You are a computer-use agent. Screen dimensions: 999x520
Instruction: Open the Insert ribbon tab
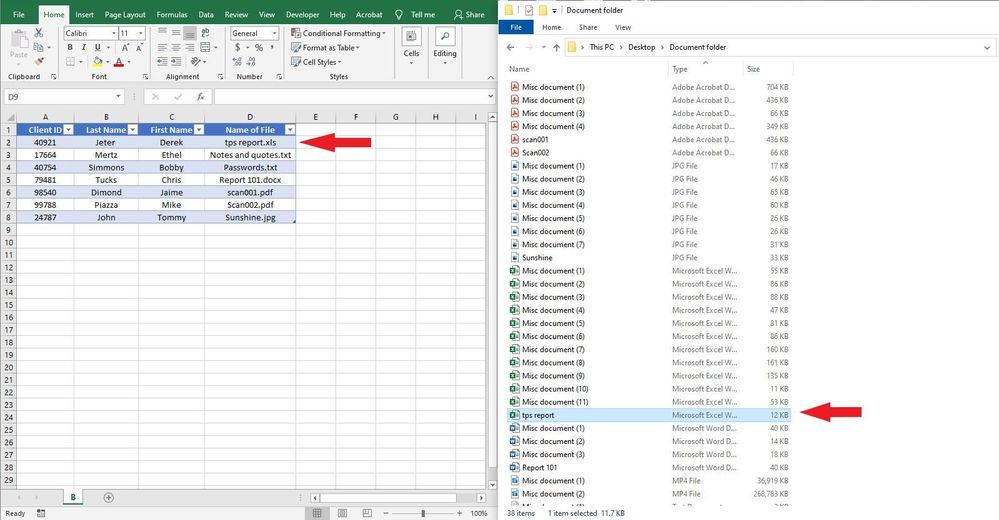pos(84,15)
